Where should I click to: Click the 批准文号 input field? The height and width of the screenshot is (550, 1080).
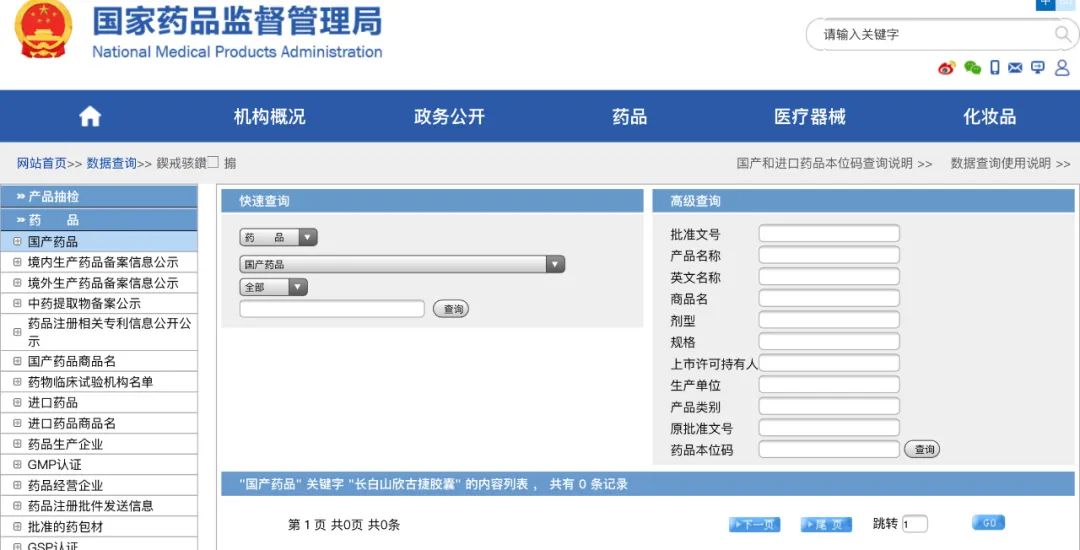tap(828, 234)
